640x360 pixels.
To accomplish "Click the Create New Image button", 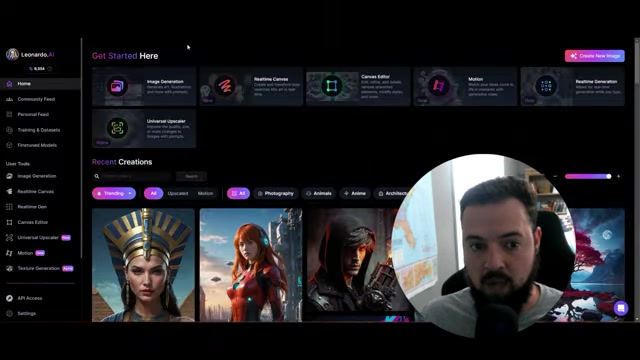I will tap(595, 56).
